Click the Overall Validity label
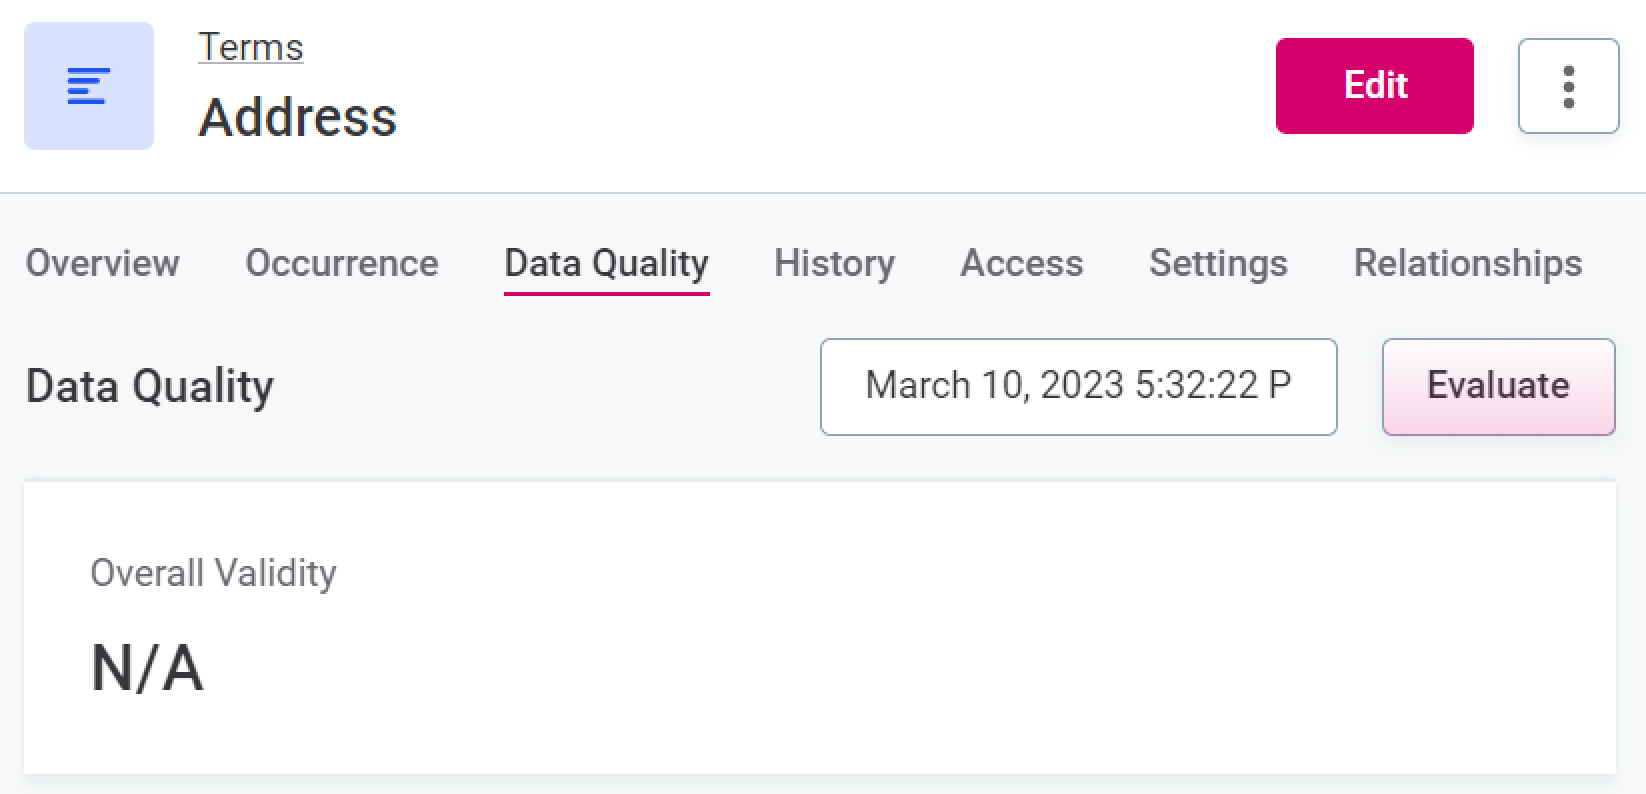This screenshot has width=1646, height=794. (x=213, y=573)
